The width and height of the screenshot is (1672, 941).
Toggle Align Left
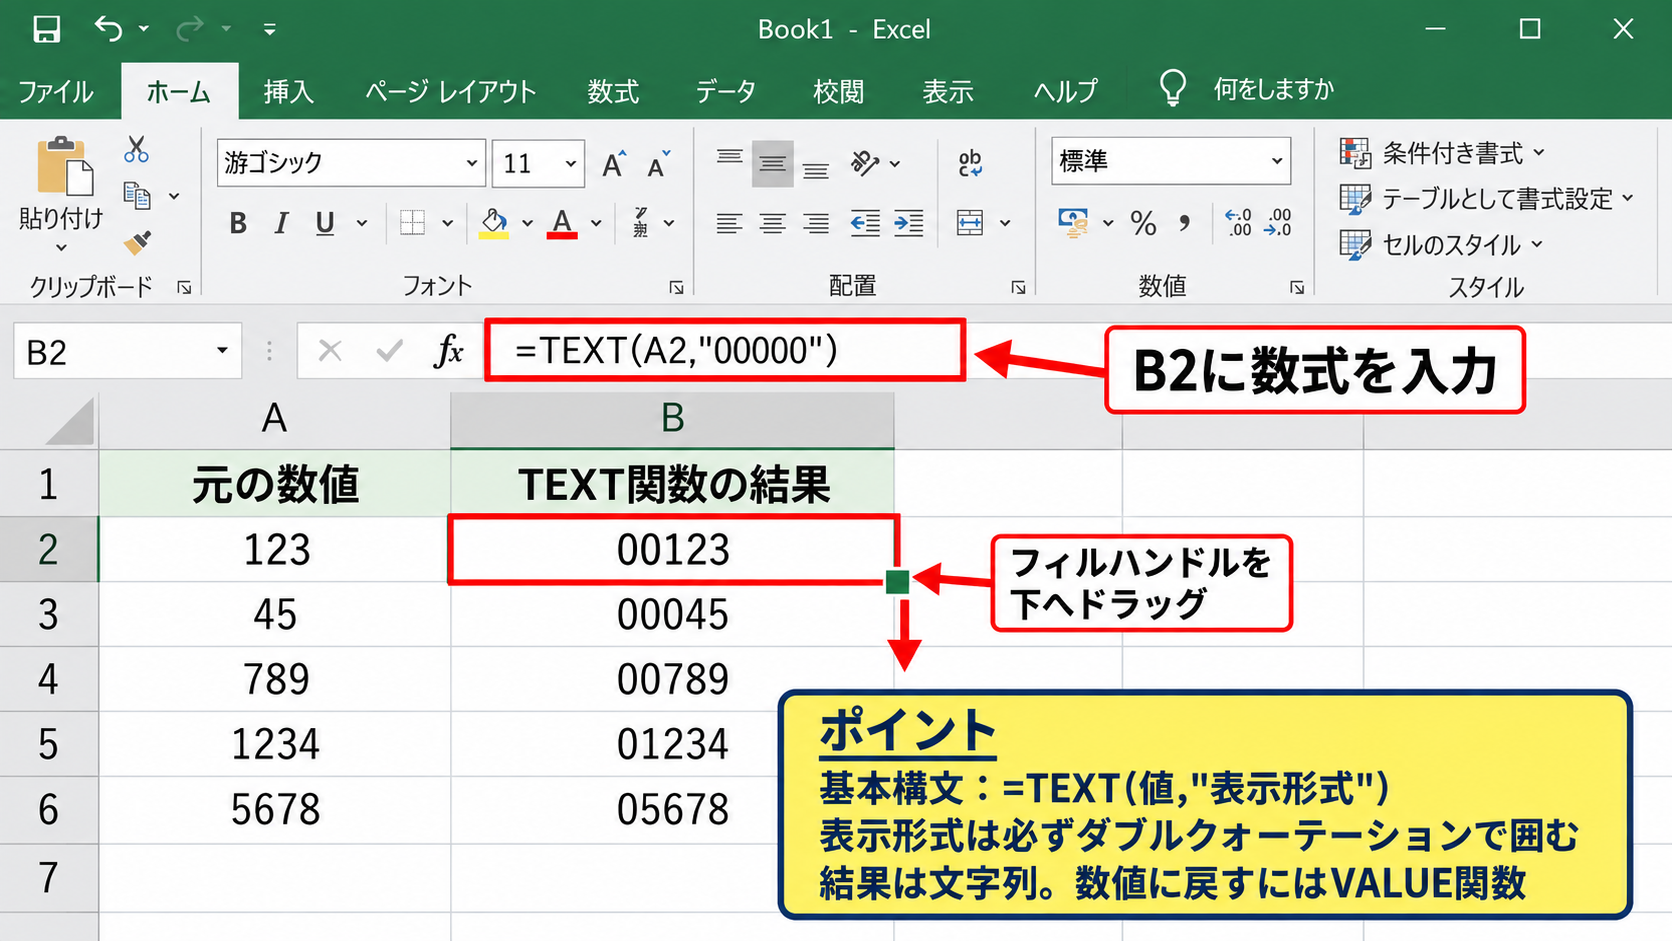click(x=729, y=223)
